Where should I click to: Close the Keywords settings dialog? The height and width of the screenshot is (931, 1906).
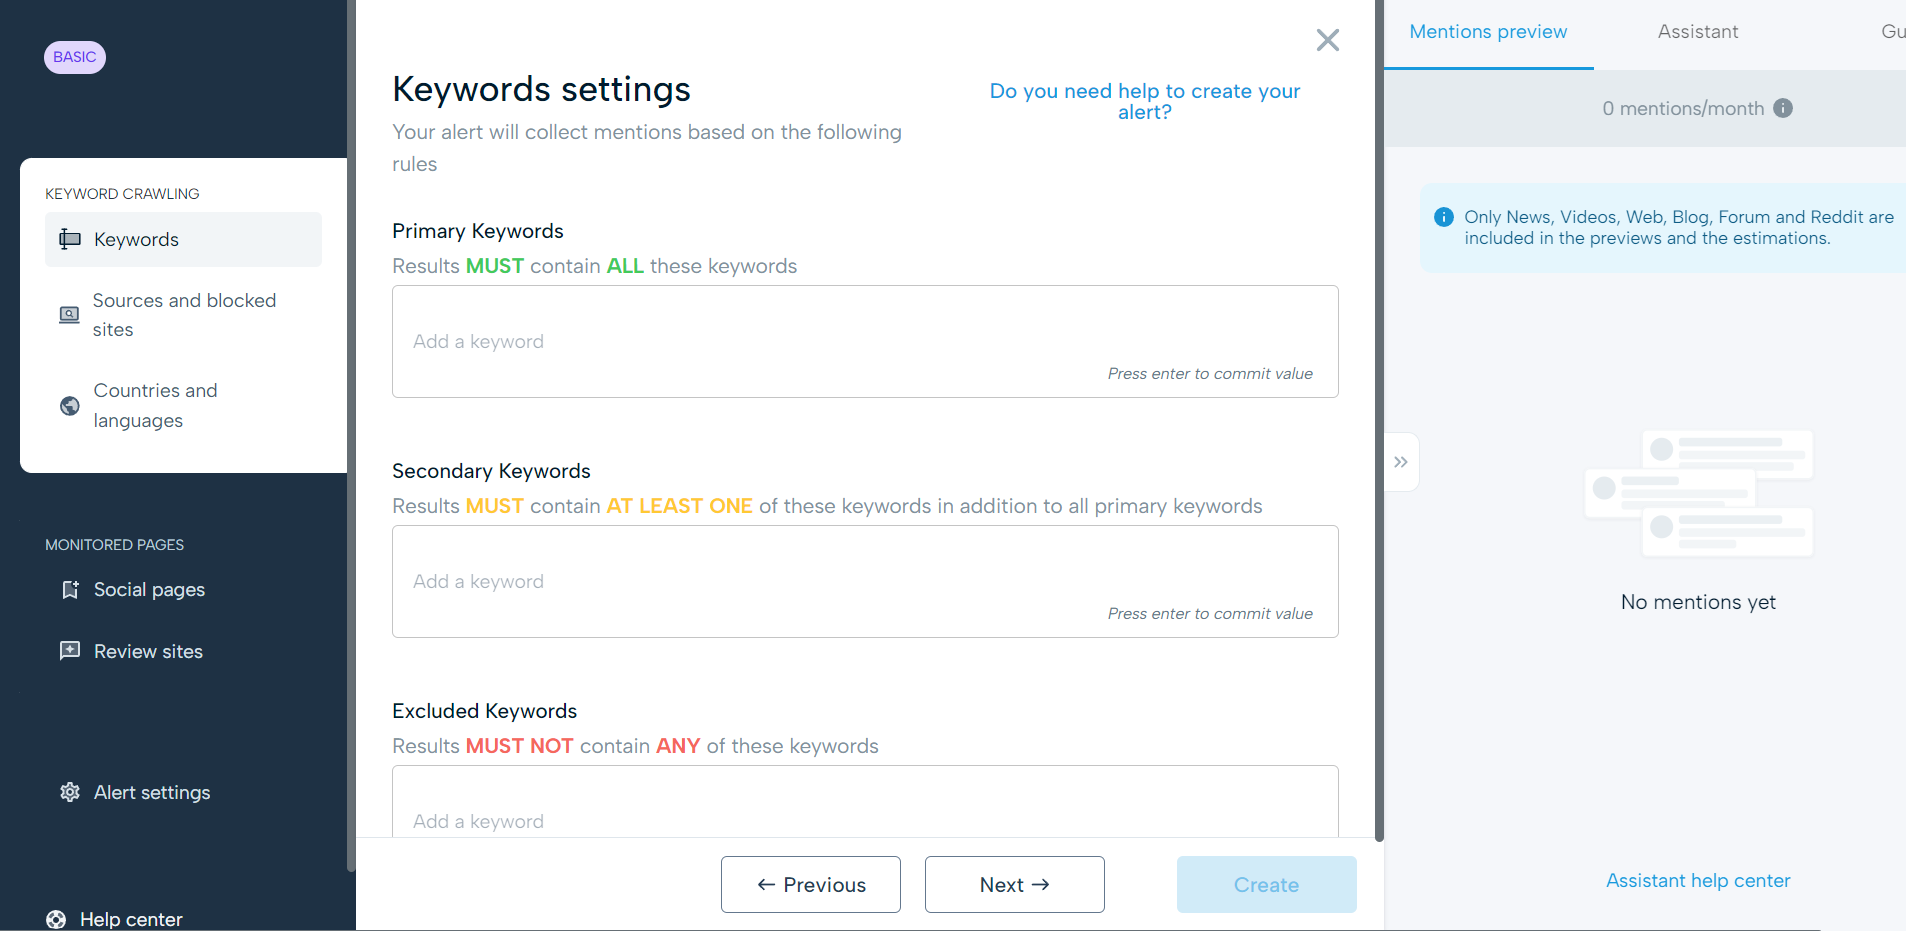coord(1327,40)
